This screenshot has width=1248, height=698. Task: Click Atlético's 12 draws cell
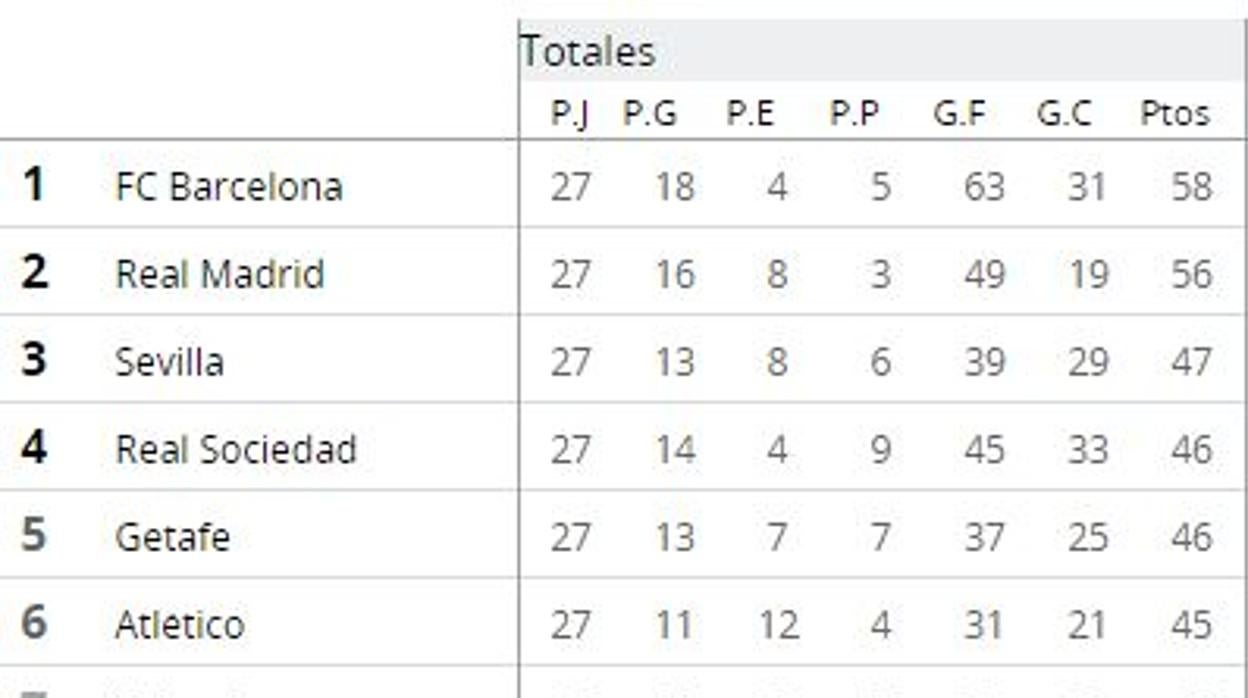pyautogui.click(x=778, y=626)
